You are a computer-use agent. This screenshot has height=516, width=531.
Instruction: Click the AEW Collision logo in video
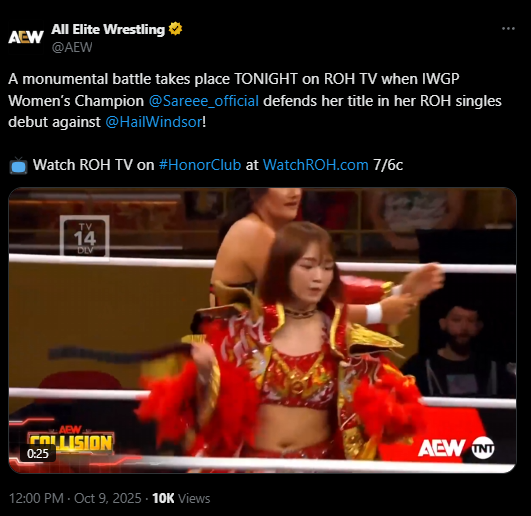pyautogui.click(x=70, y=439)
